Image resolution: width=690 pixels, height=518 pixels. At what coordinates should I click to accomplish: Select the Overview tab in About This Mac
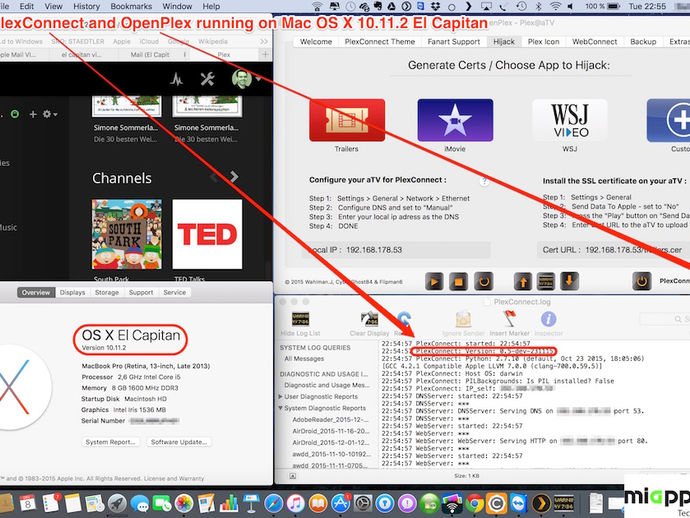click(36, 293)
